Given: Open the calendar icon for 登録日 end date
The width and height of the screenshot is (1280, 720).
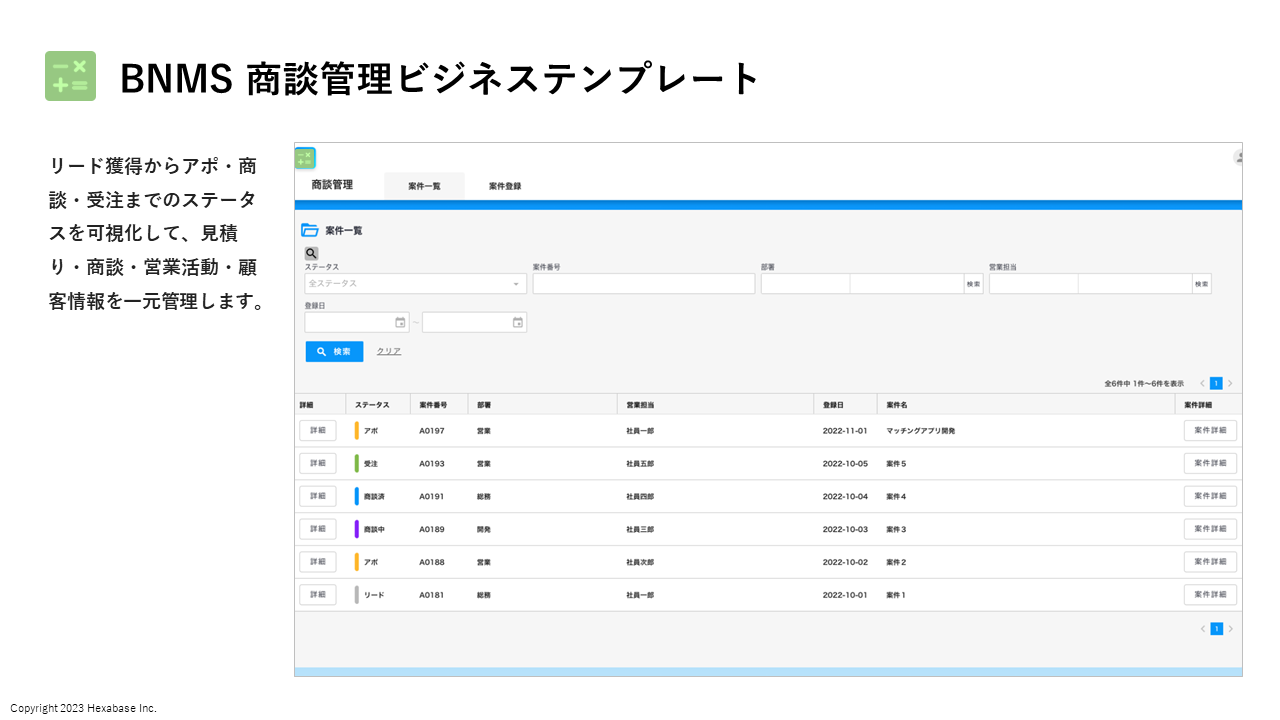Looking at the screenshot, I should pyautogui.click(x=518, y=322).
